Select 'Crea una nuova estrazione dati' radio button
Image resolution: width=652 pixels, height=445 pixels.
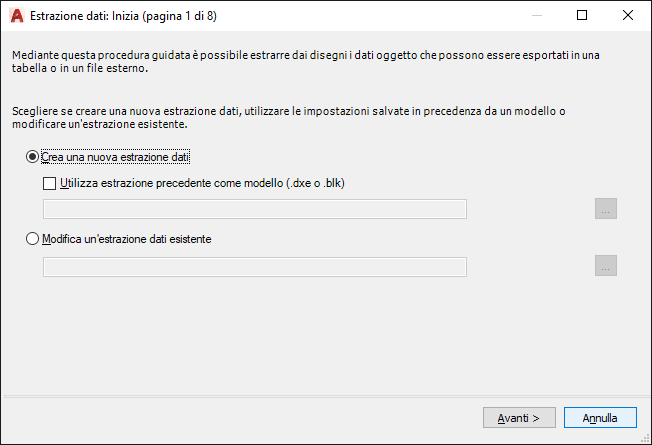[34, 157]
